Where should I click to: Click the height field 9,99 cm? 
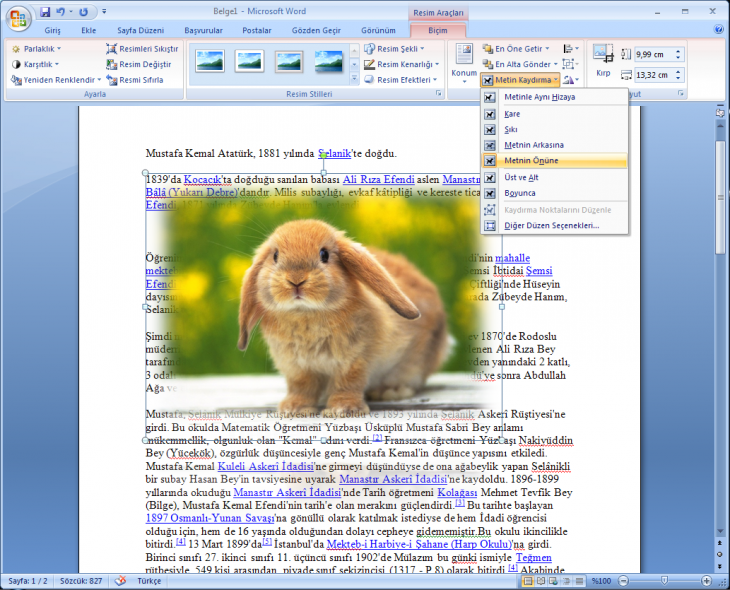654,54
